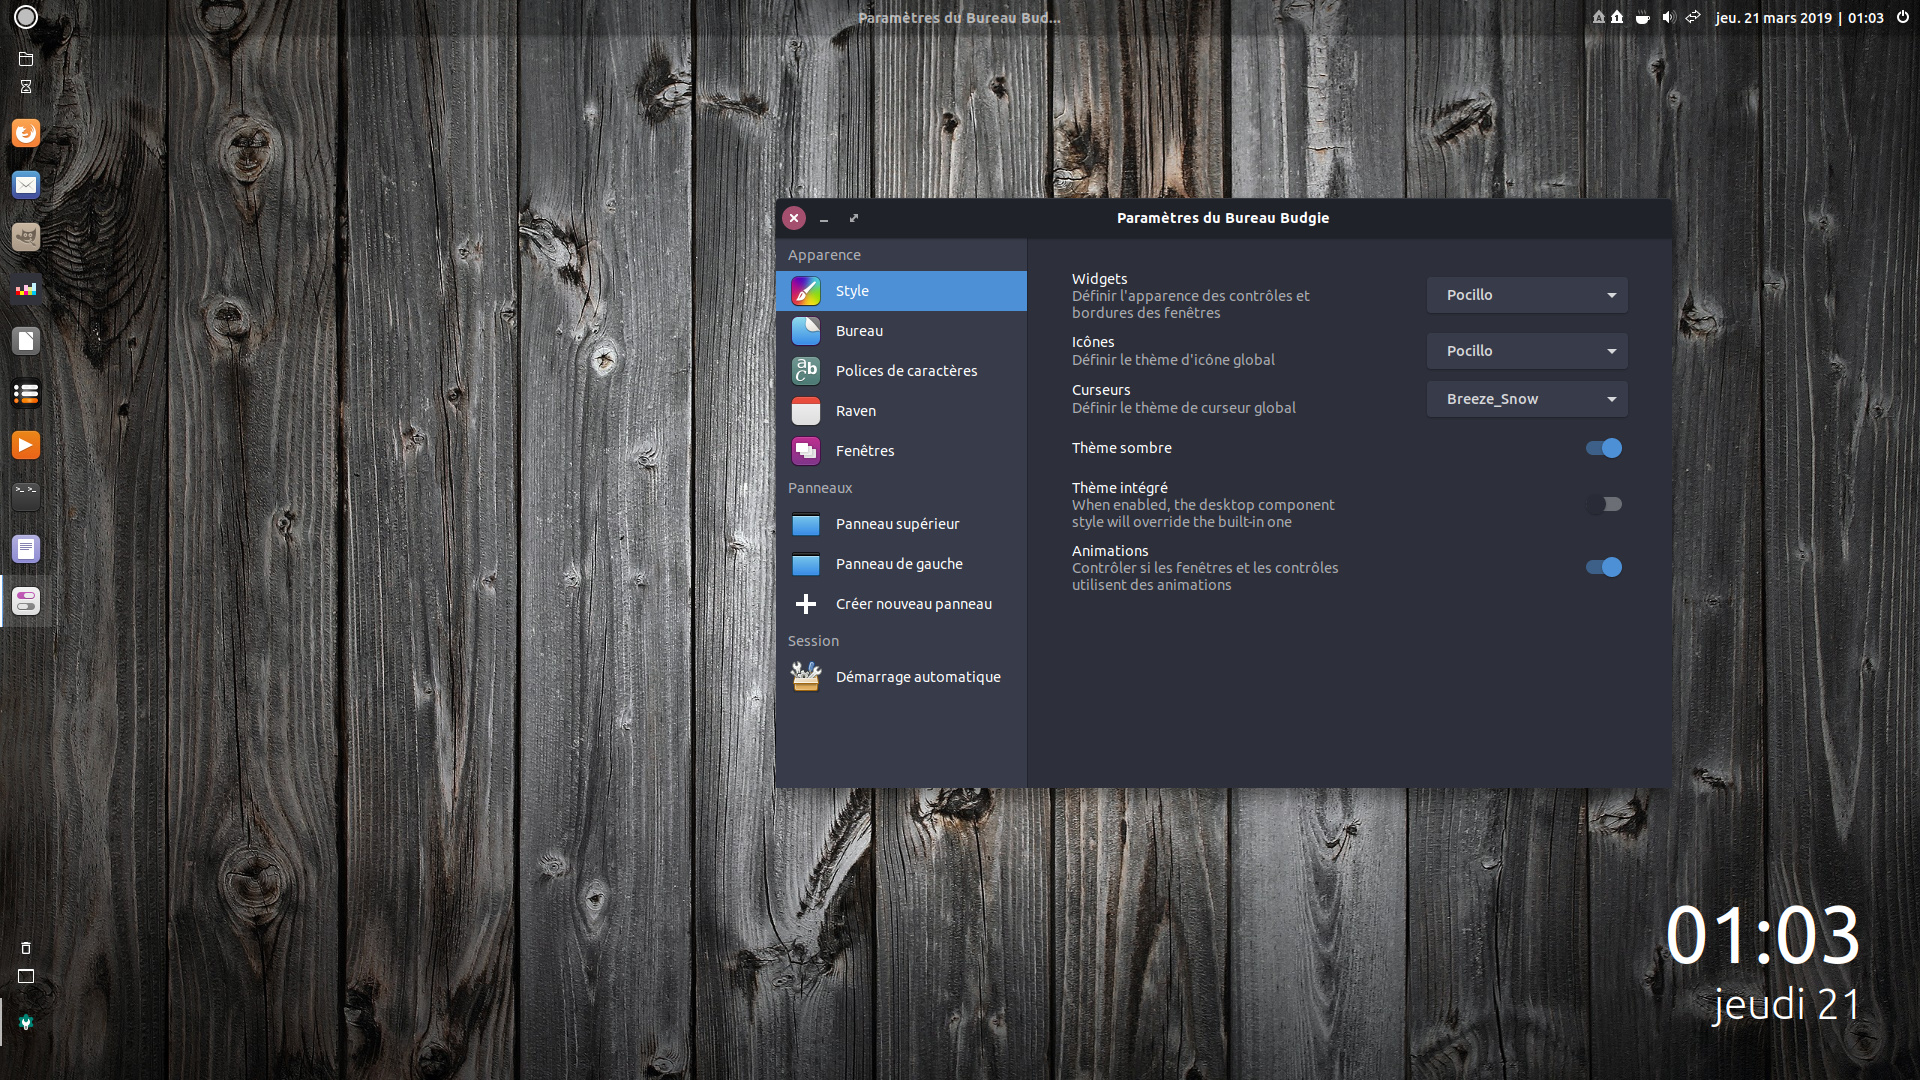The height and width of the screenshot is (1080, 1920).
Task: Open the Curseurs Breeze_Snow dropdown
Action: 1527,399
